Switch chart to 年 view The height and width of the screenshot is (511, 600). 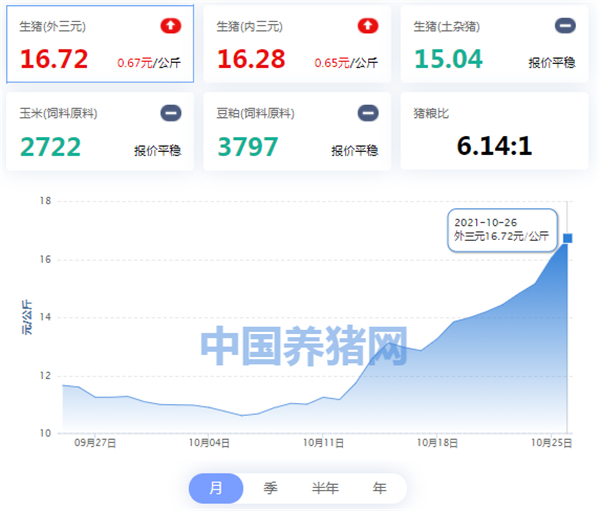[x=379, y=488]
